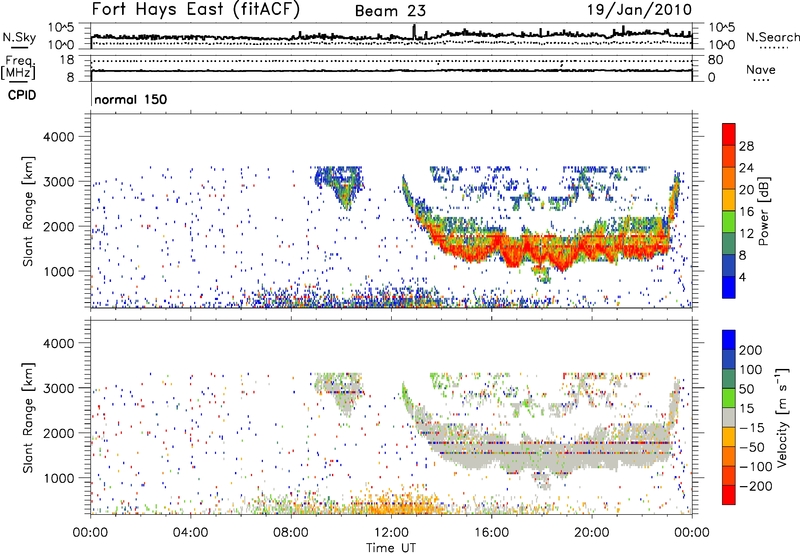This screenshot has height=554, width=800.
Task: Click the '04:00' time axis label
Action: 191,533
